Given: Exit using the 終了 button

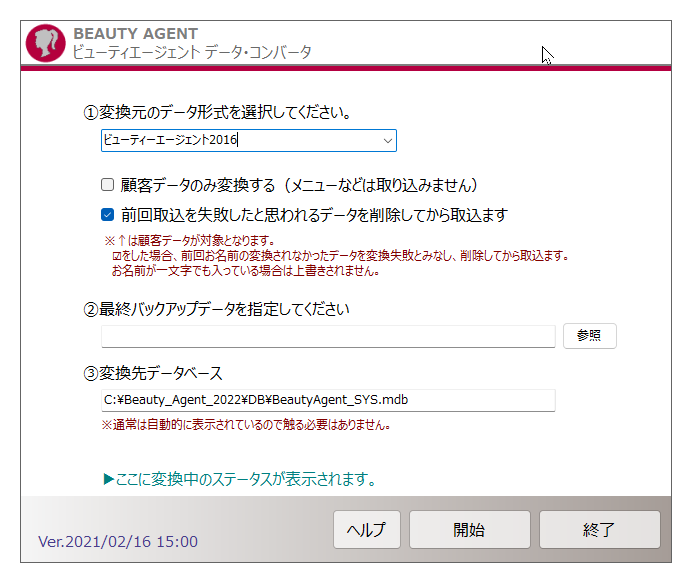Looking at the screenshot, I should [599, 530].
